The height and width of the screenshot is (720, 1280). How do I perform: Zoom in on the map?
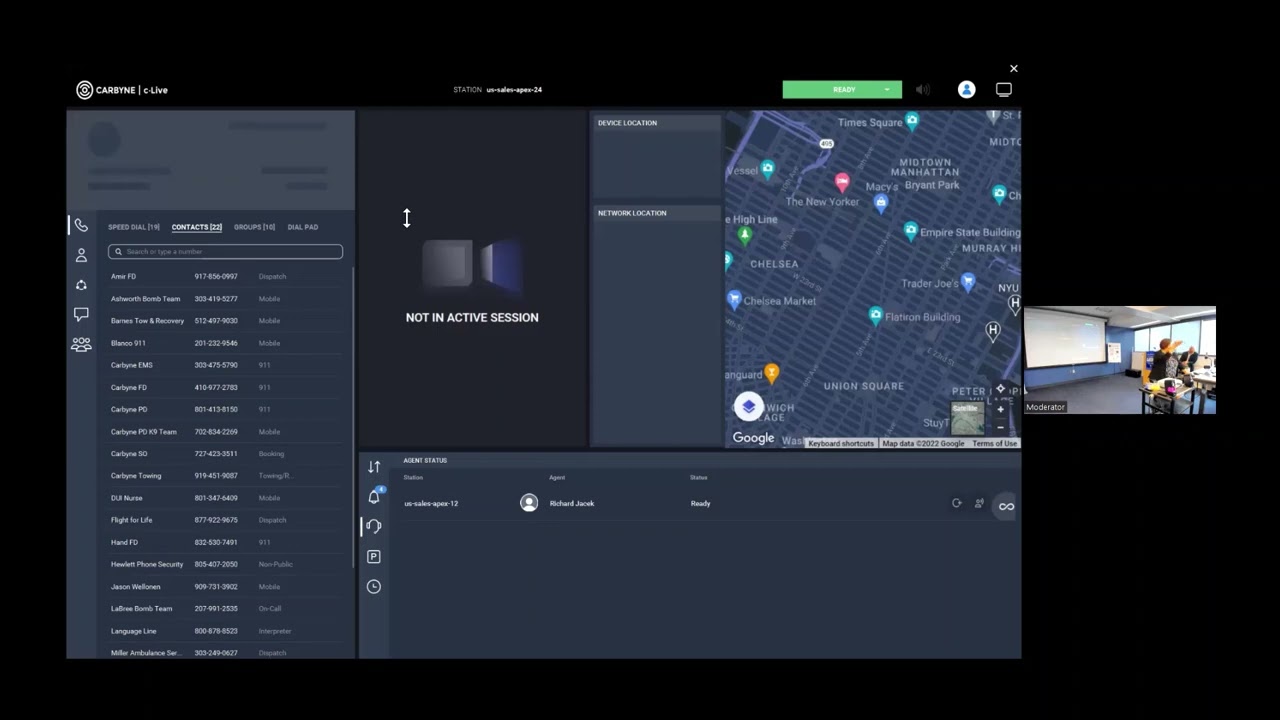pos(1000,409)
